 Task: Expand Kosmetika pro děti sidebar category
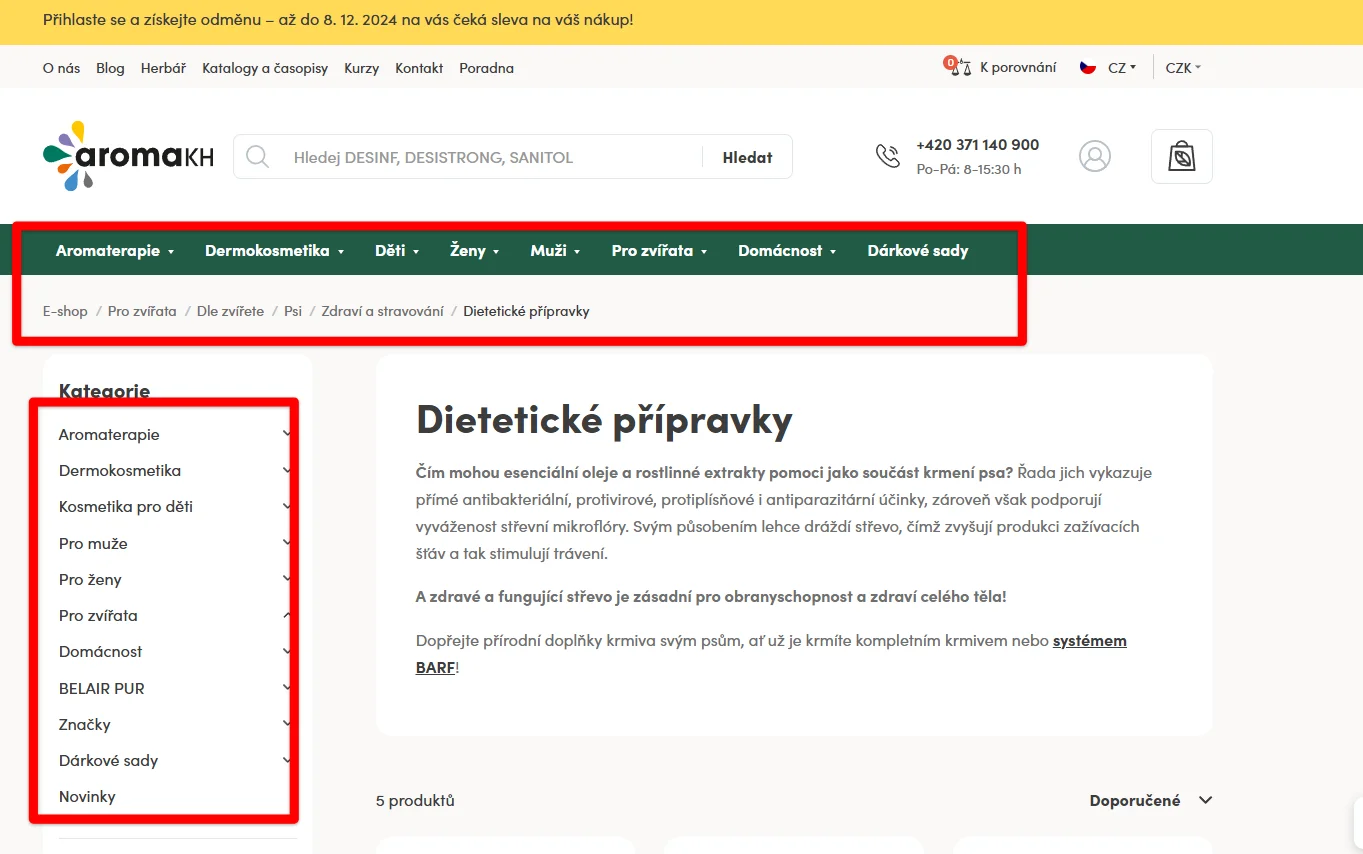click(x=287, y=506)
